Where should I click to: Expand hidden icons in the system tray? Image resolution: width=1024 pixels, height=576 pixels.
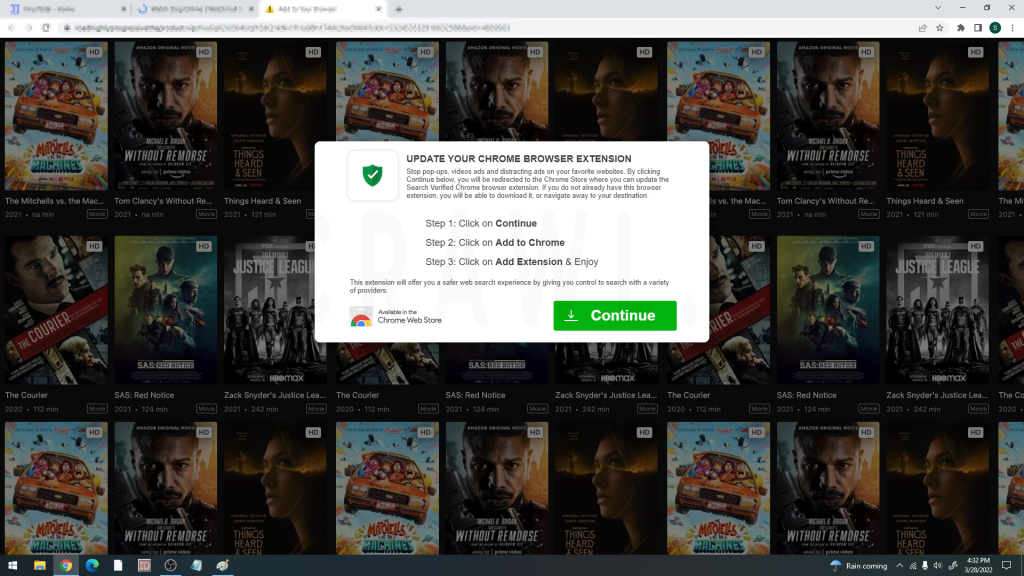click(899, 566)
